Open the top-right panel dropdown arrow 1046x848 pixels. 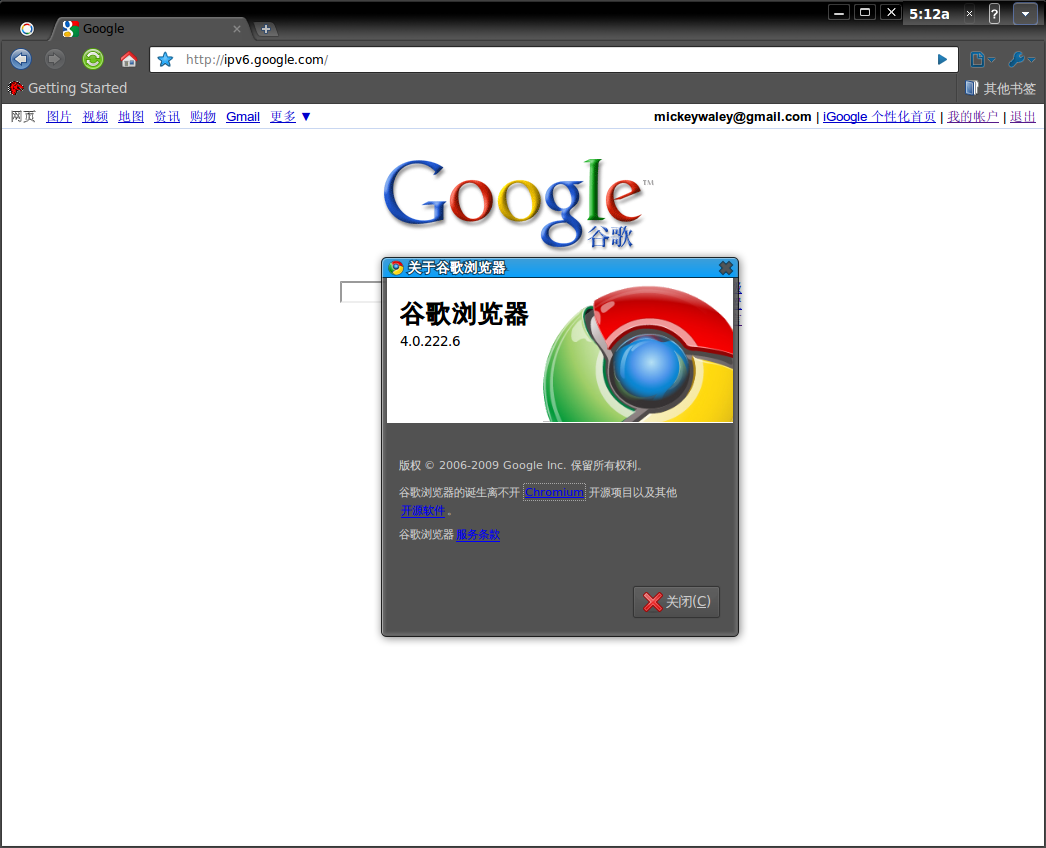[1025, 13]
